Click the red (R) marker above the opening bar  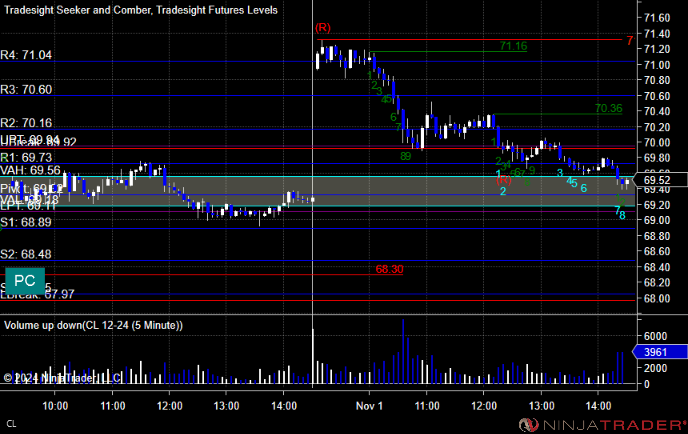pyautogui.click(x=322, y=28)
